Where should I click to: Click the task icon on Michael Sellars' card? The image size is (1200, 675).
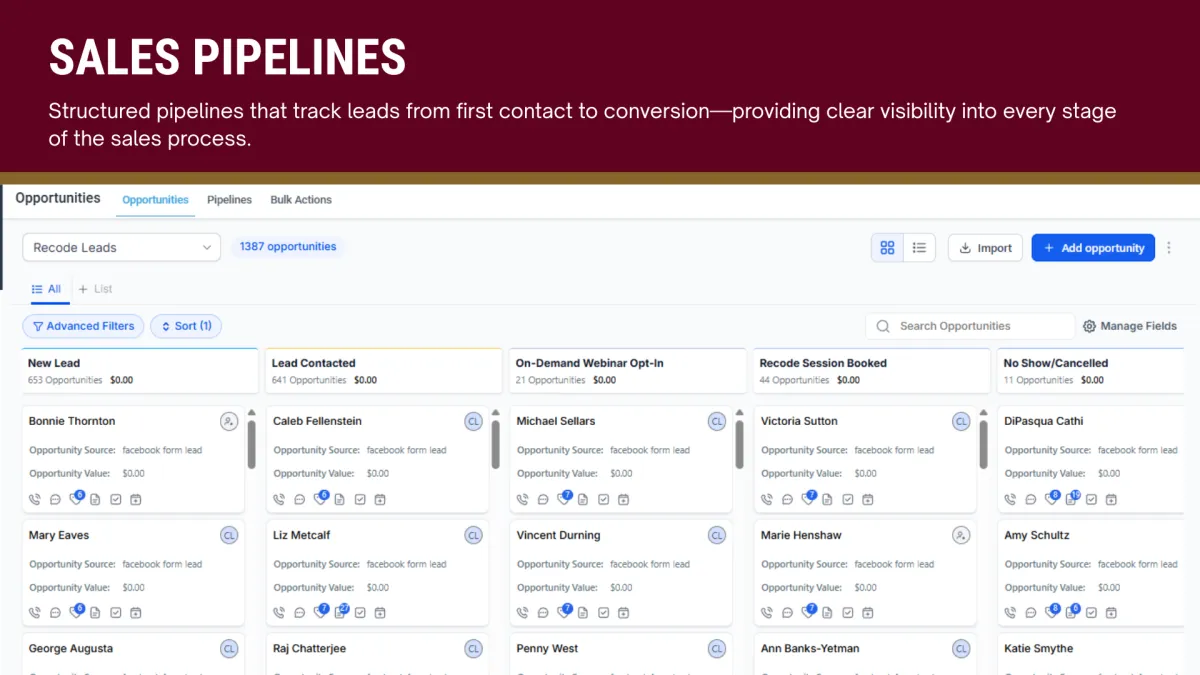603,499
